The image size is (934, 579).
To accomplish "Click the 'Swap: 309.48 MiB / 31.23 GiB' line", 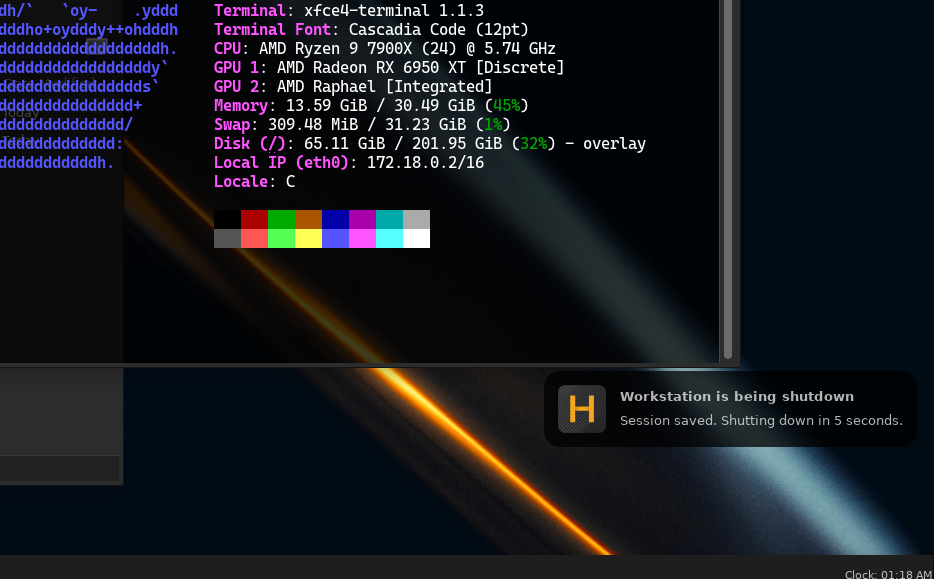I will pos(362,125).
